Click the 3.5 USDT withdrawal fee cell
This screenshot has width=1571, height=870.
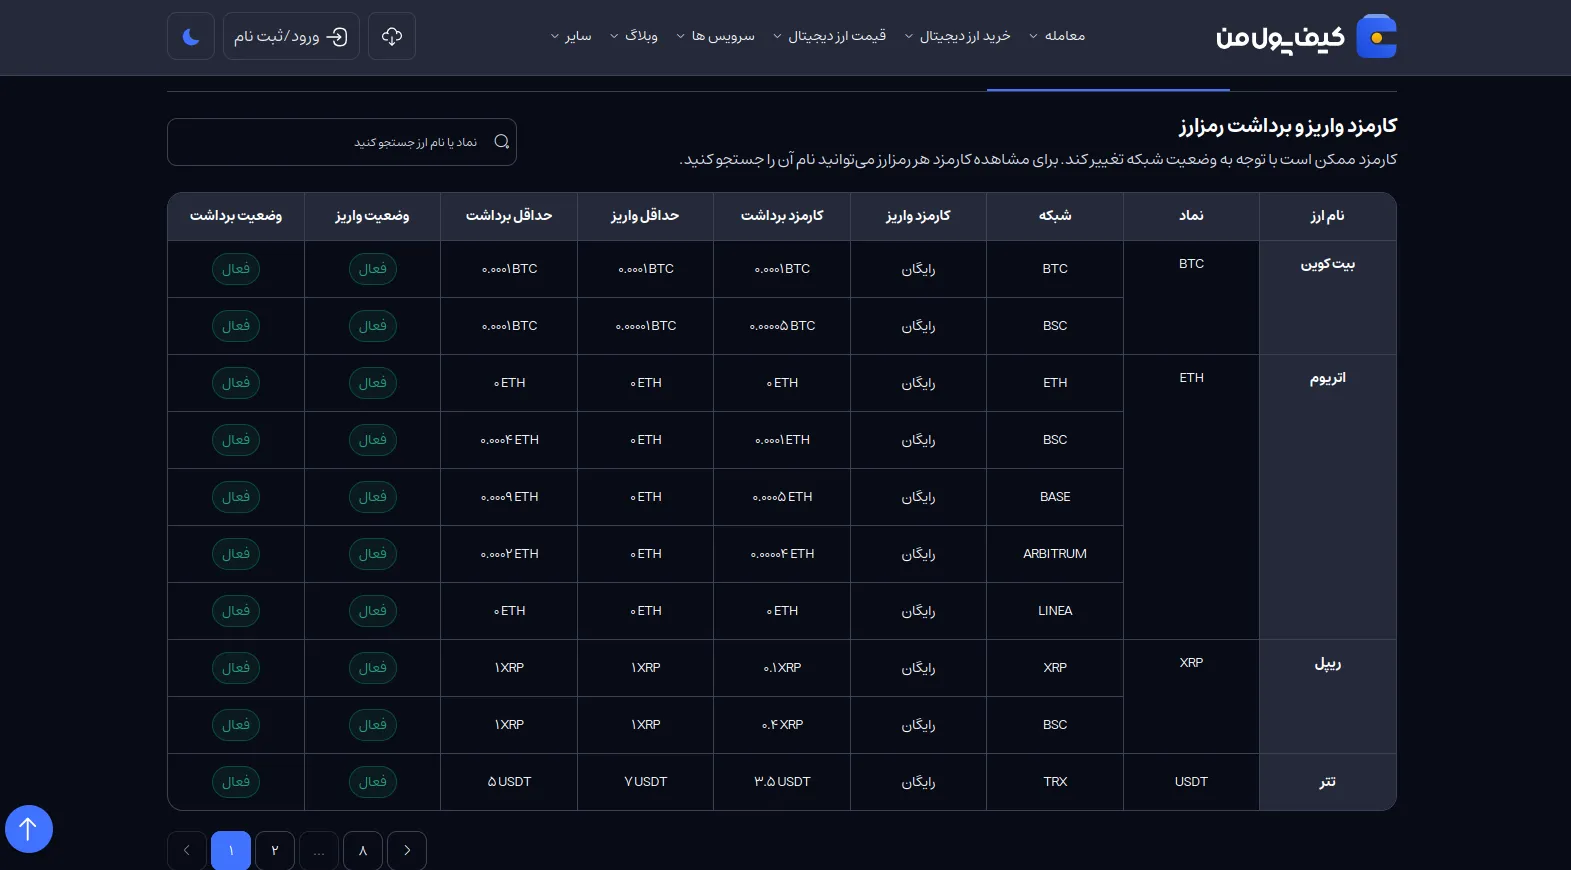tap(782, 782)
